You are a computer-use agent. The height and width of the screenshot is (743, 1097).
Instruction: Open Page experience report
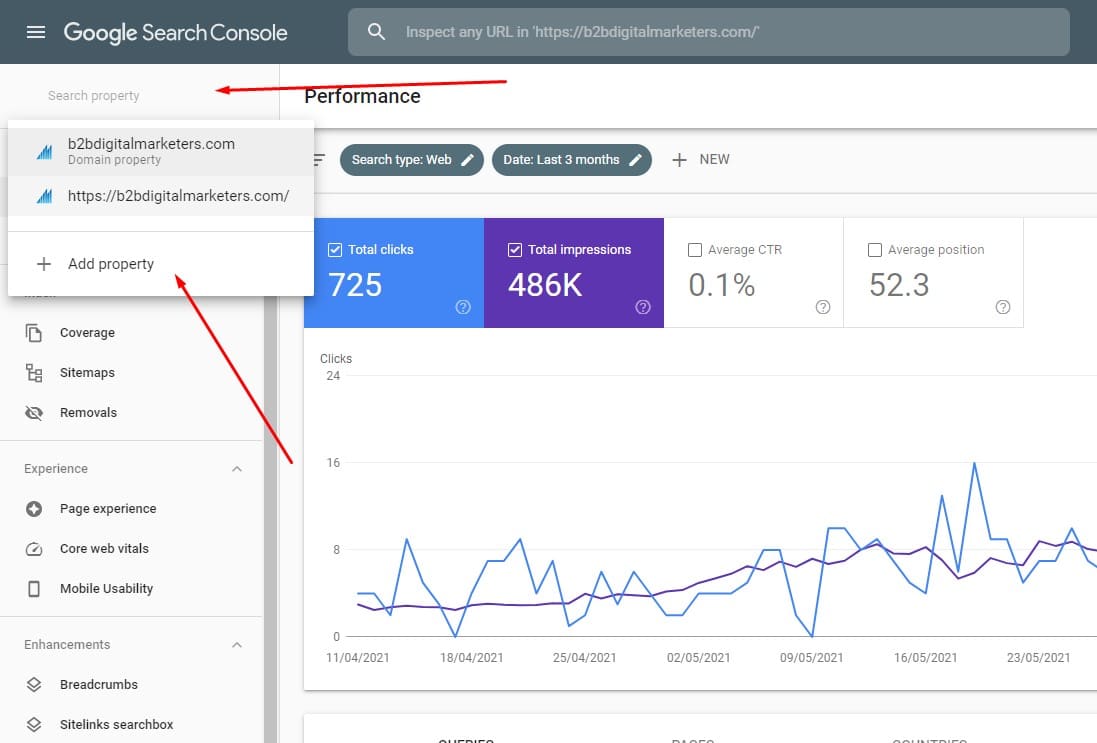[x=108, y=509]
